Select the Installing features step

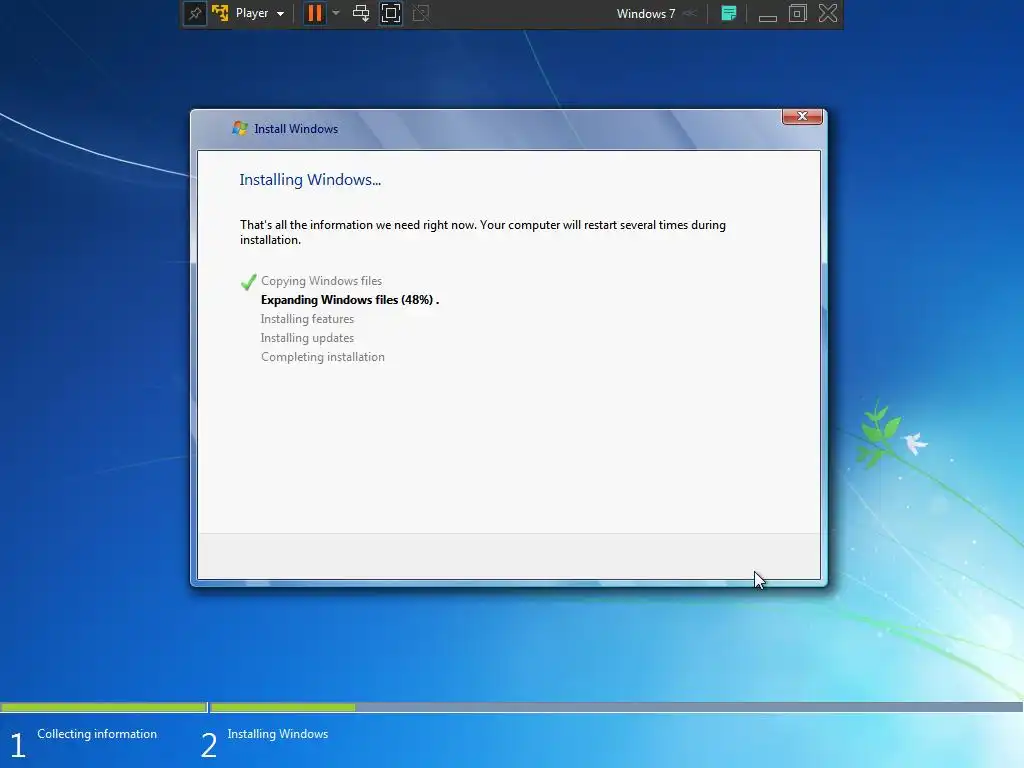coord(307,319)
